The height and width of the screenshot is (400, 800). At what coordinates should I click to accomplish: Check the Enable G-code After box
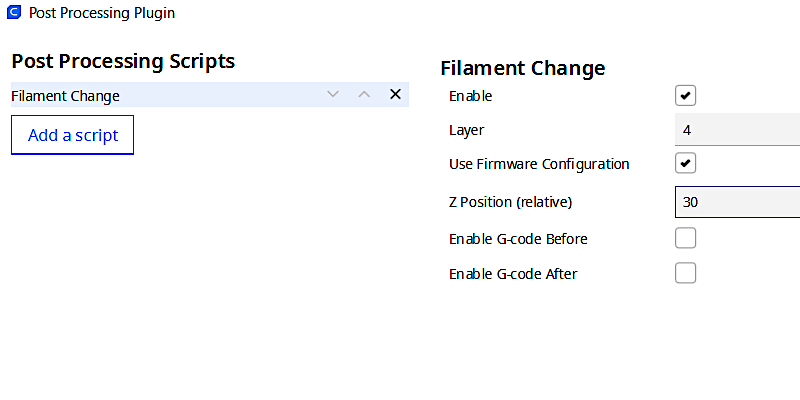(685, 273)
